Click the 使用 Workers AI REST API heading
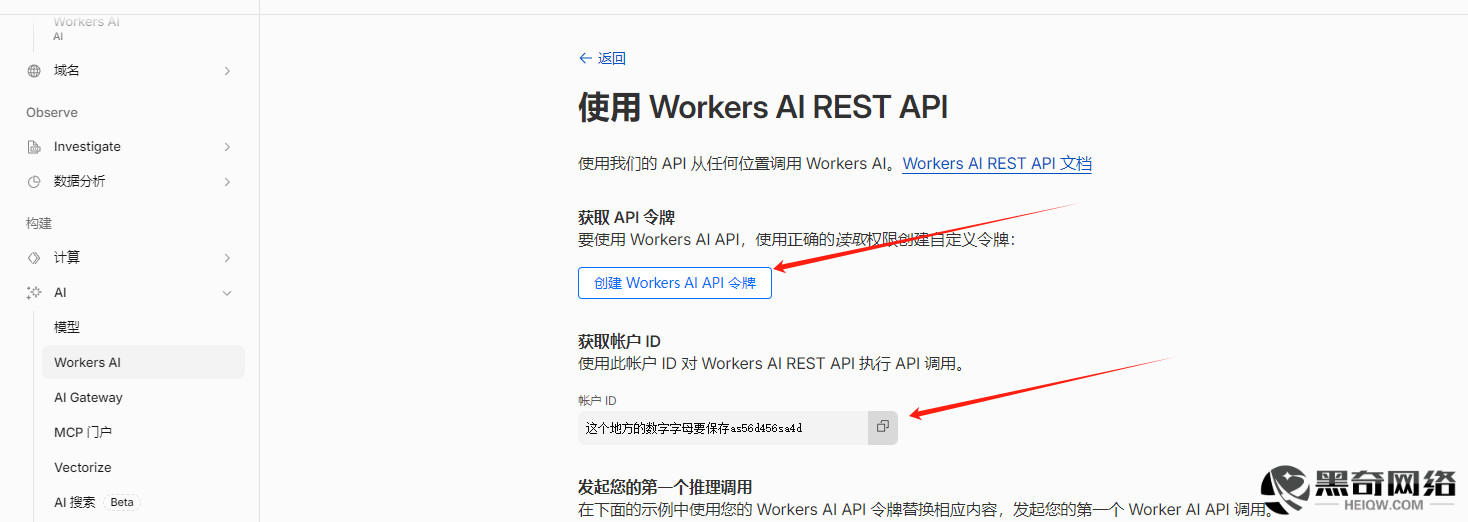Screen dimensions: 1468x522 coord(763,107)
